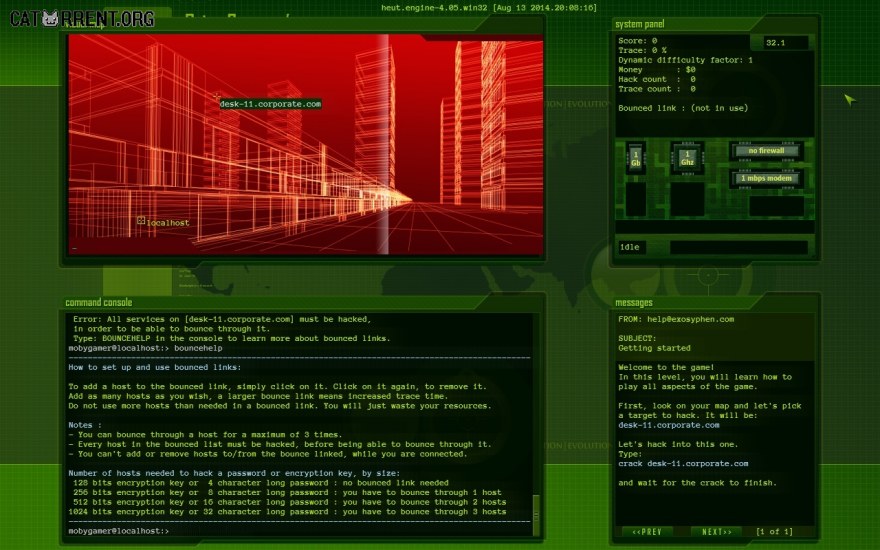Click the message counter [1 of 1]
Image resolution: width=880 pixels, height=550 pixels.
774,531
